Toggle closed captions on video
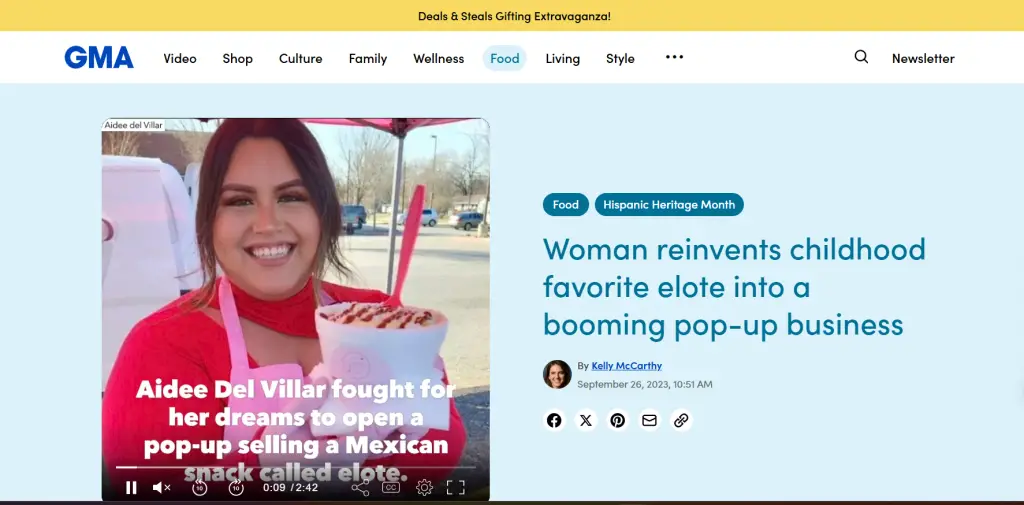Viewport: 1024px width, 505px height. 391,488
